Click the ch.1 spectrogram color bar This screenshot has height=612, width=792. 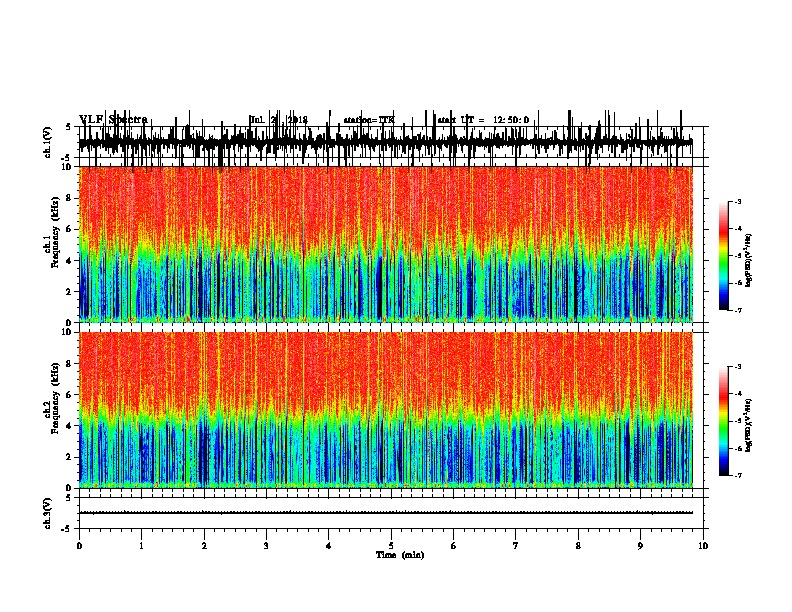click(x=724, y=256)
